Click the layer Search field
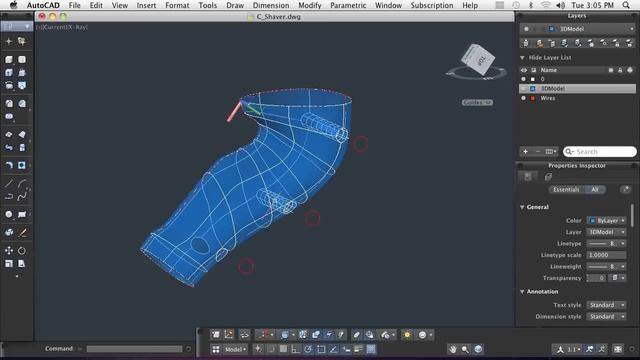The width and height of the screenshot is (640, 360). [600, 151]
